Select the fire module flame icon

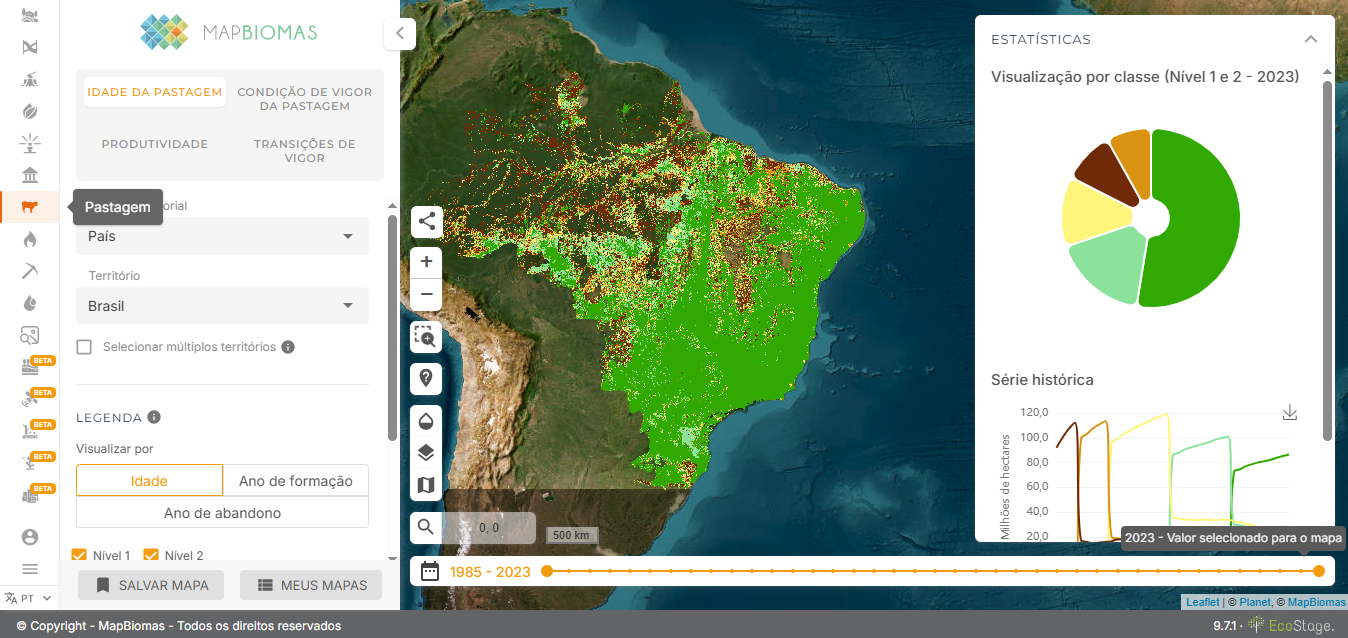click(x=30, y=239)
